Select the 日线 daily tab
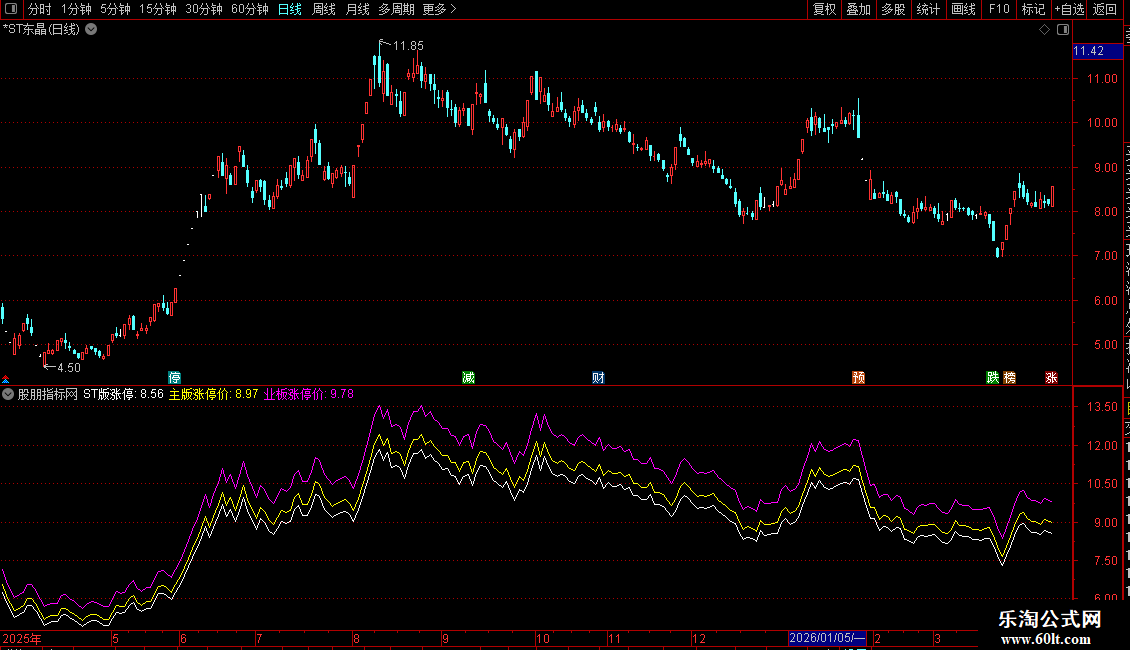The height and width of the screenshot is (650, 1130). pyautogui.click(x=290, y=9)
